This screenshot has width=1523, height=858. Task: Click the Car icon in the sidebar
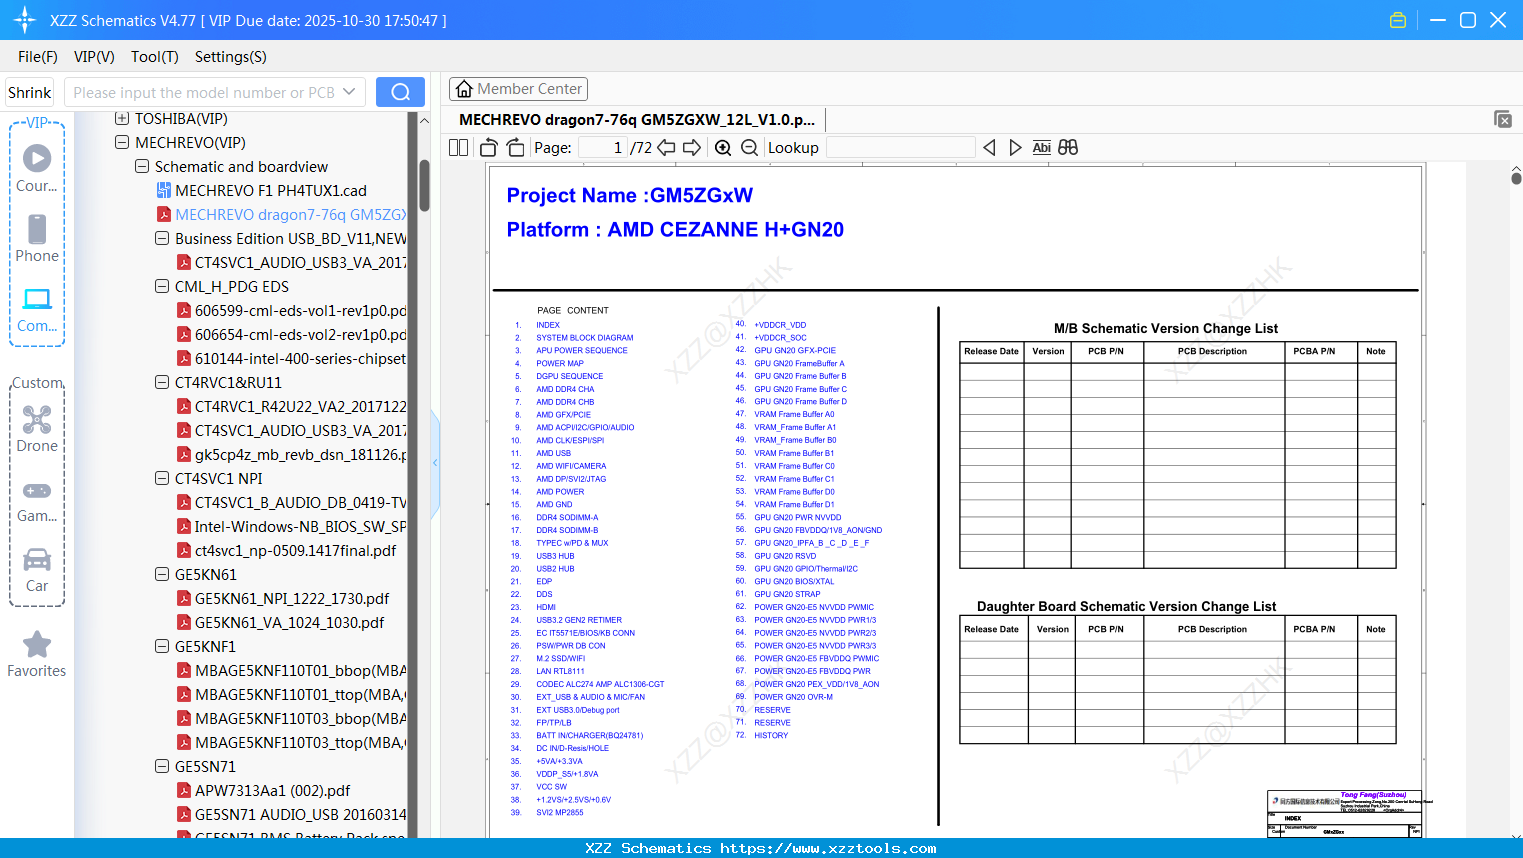pos(37,560)
